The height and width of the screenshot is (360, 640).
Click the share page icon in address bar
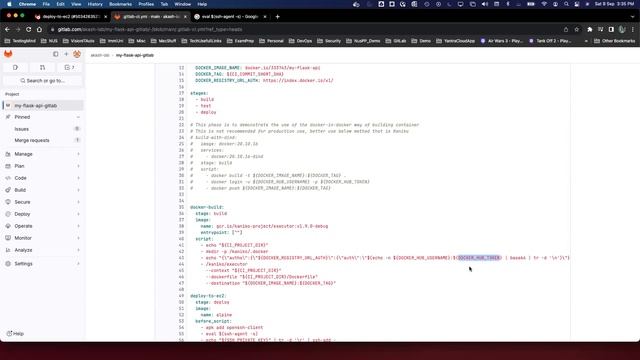point(566,29)
